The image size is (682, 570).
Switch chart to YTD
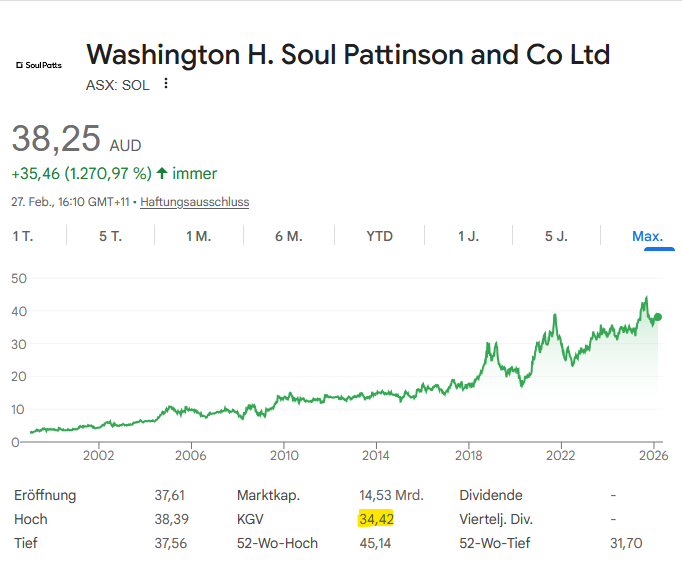379,236
